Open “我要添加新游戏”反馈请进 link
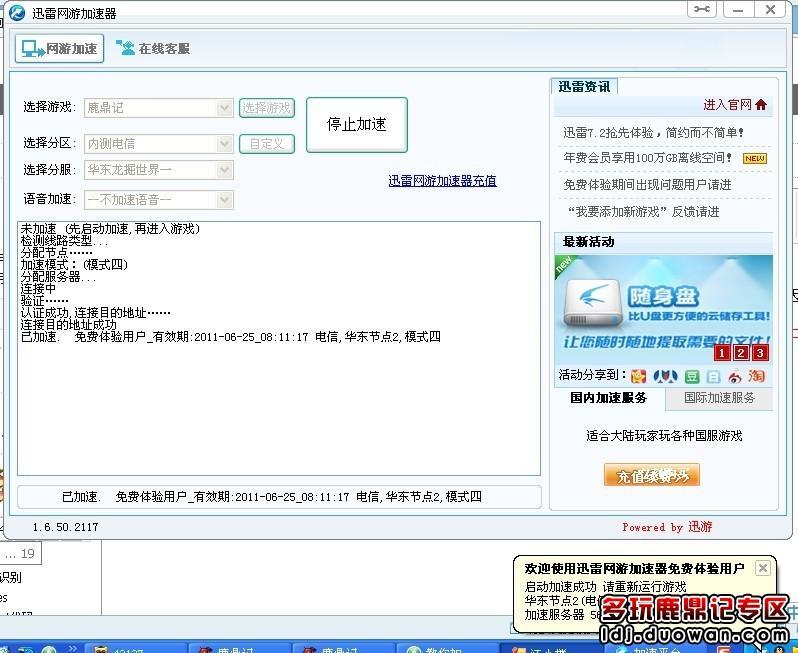Image resolution: width=798 pixels, height=653 pixels. point(643,212)
